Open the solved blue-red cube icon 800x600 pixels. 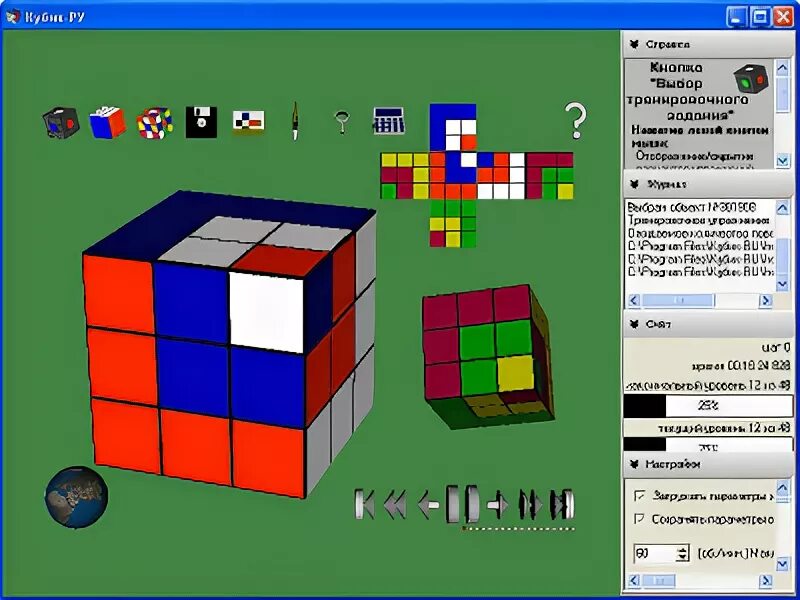tap(108, 122)
